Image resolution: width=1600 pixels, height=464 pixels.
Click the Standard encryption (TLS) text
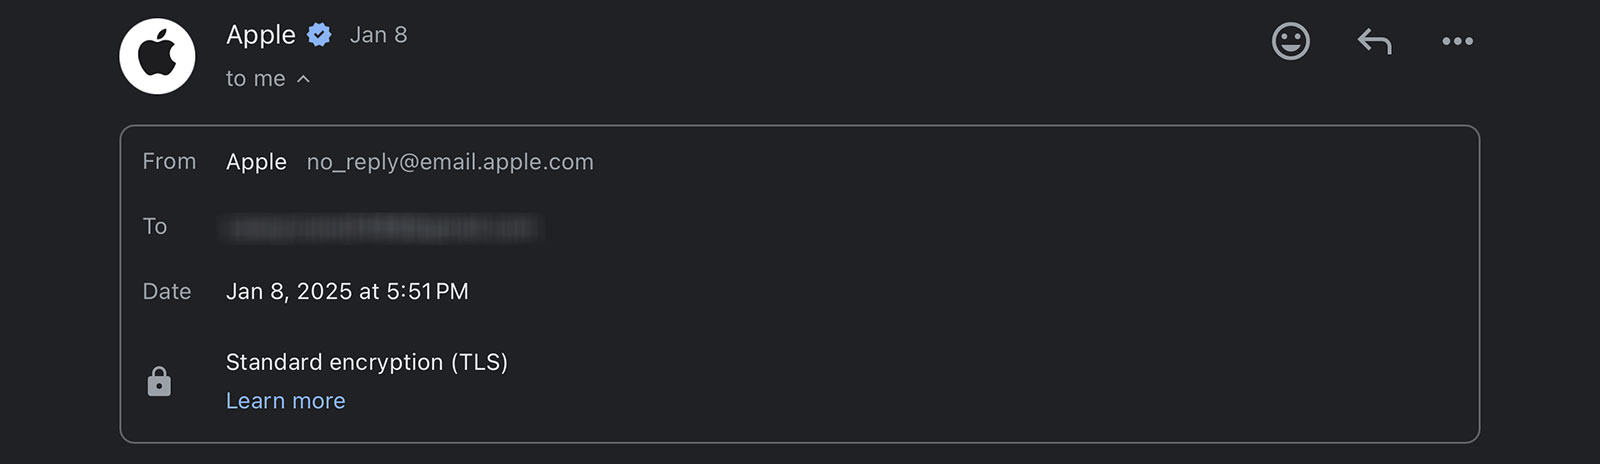(366, 362)
